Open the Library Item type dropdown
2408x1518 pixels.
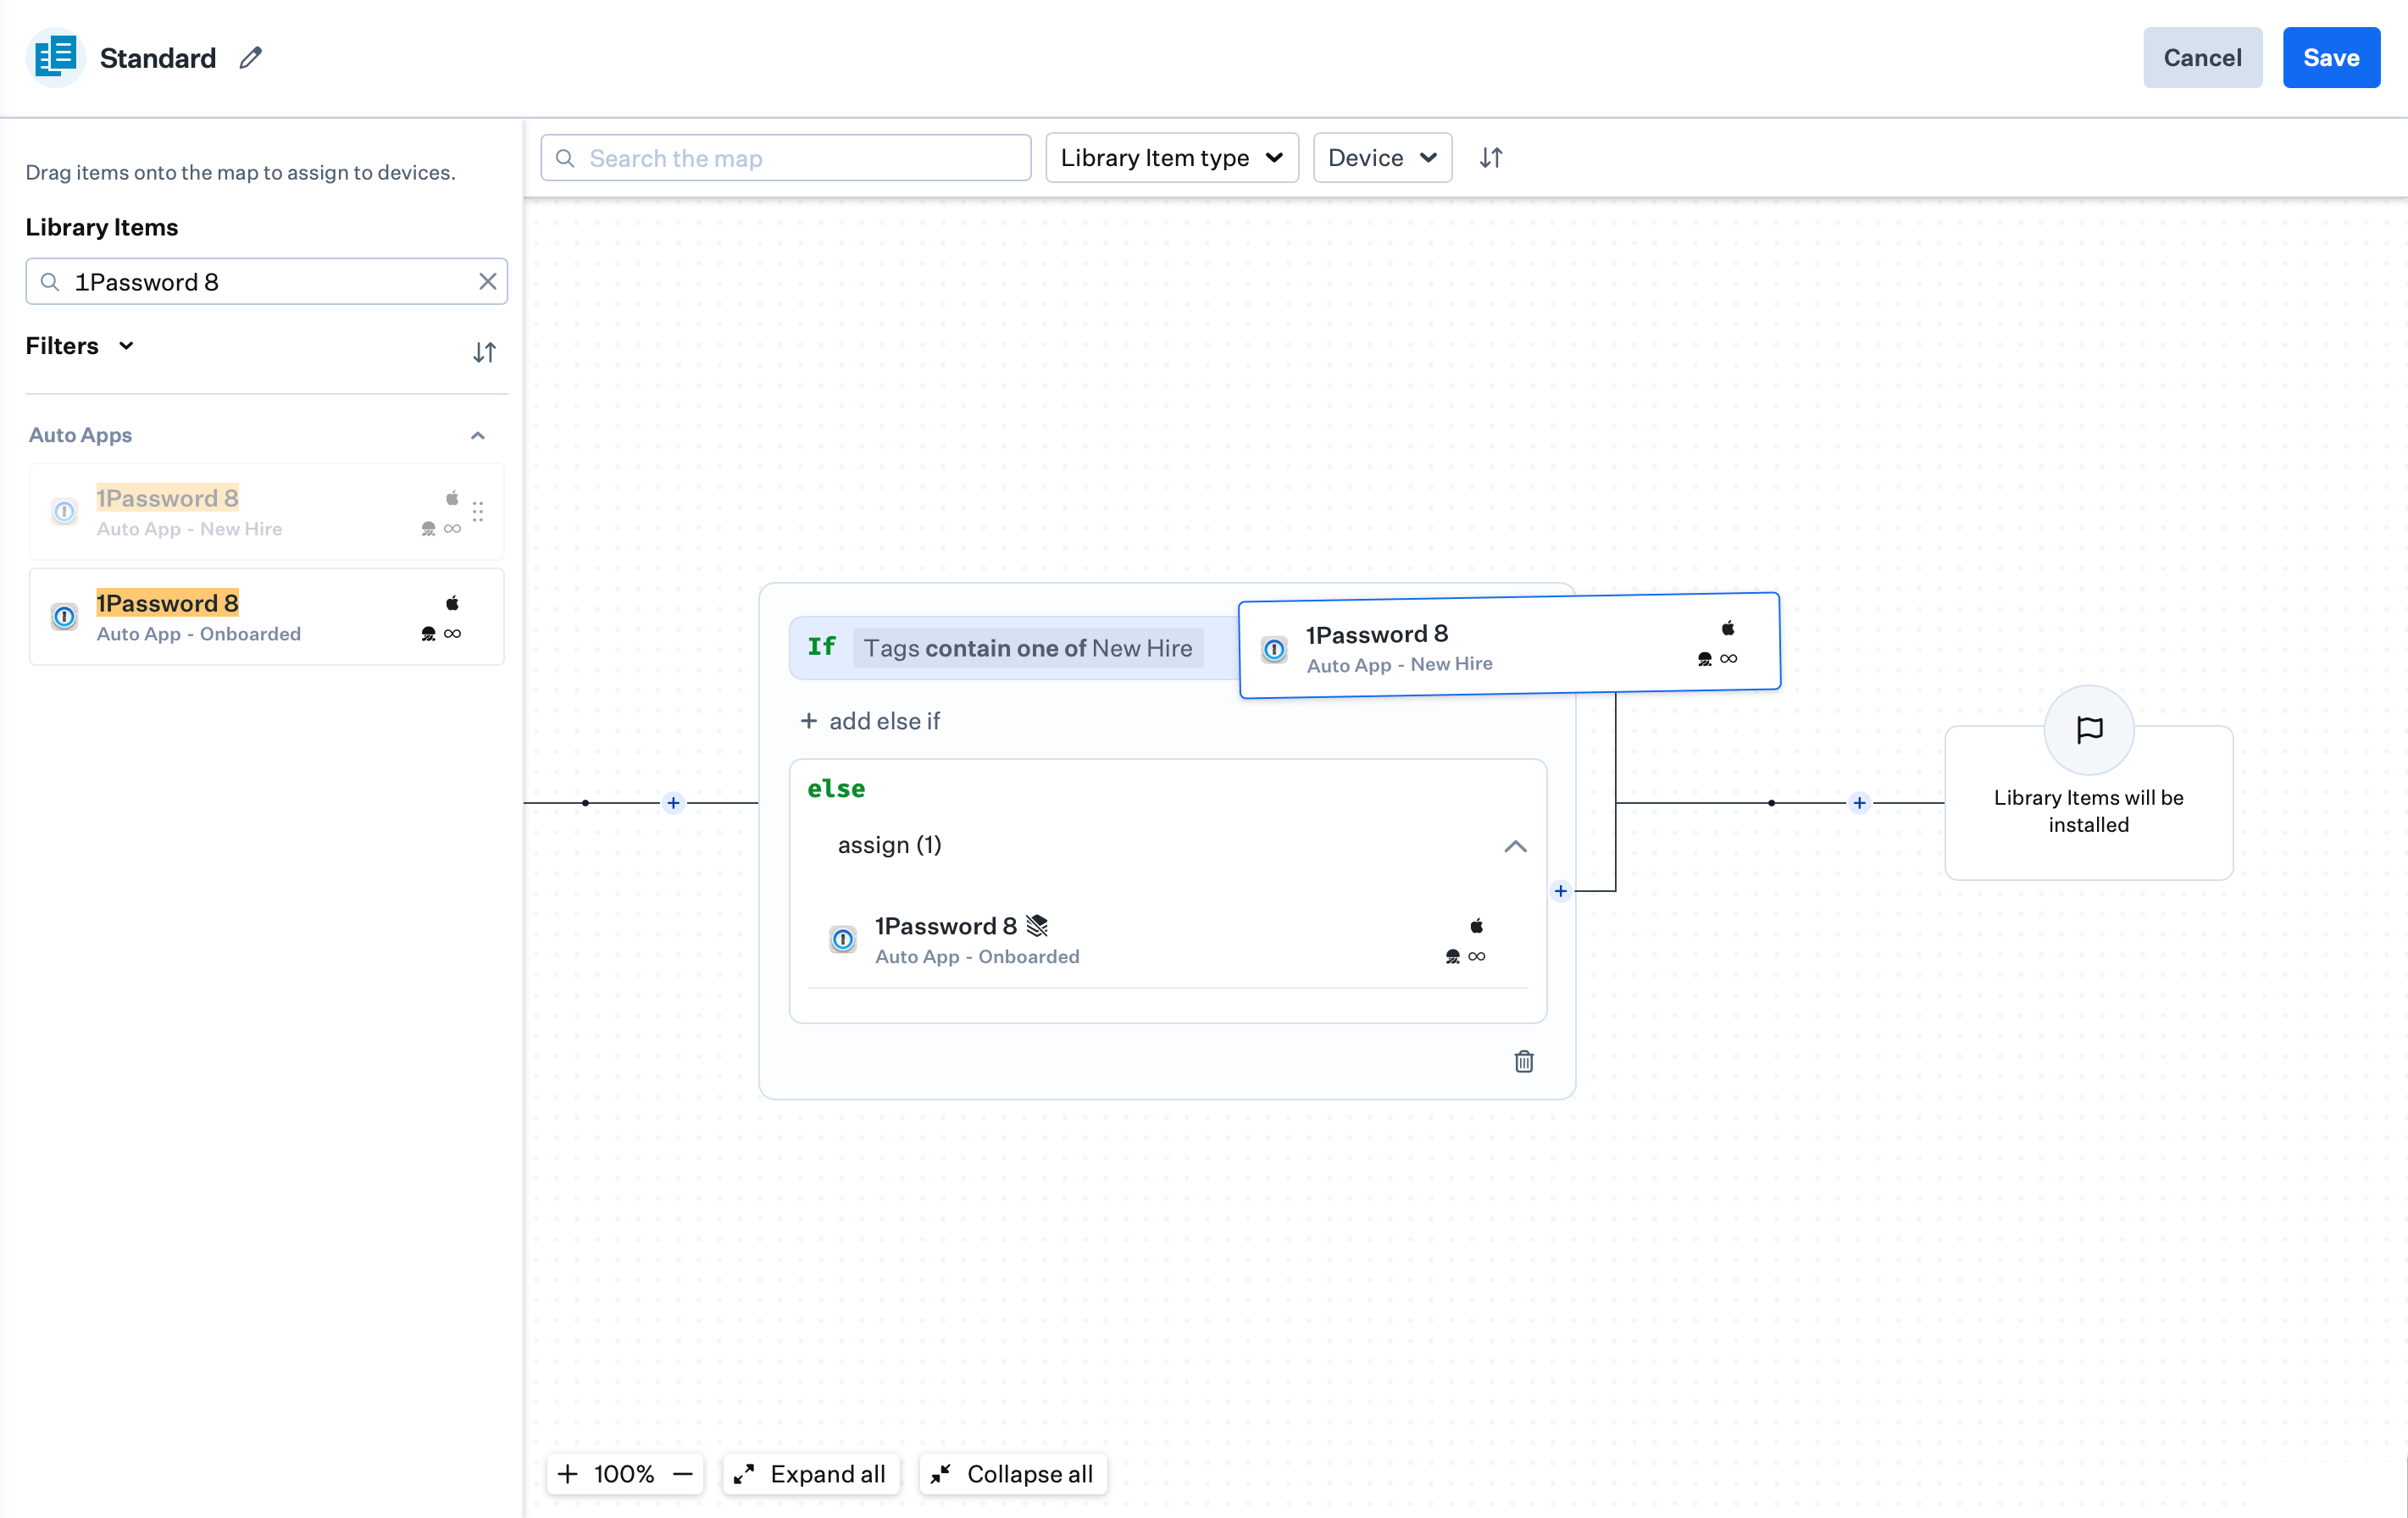click(1172, 158)
